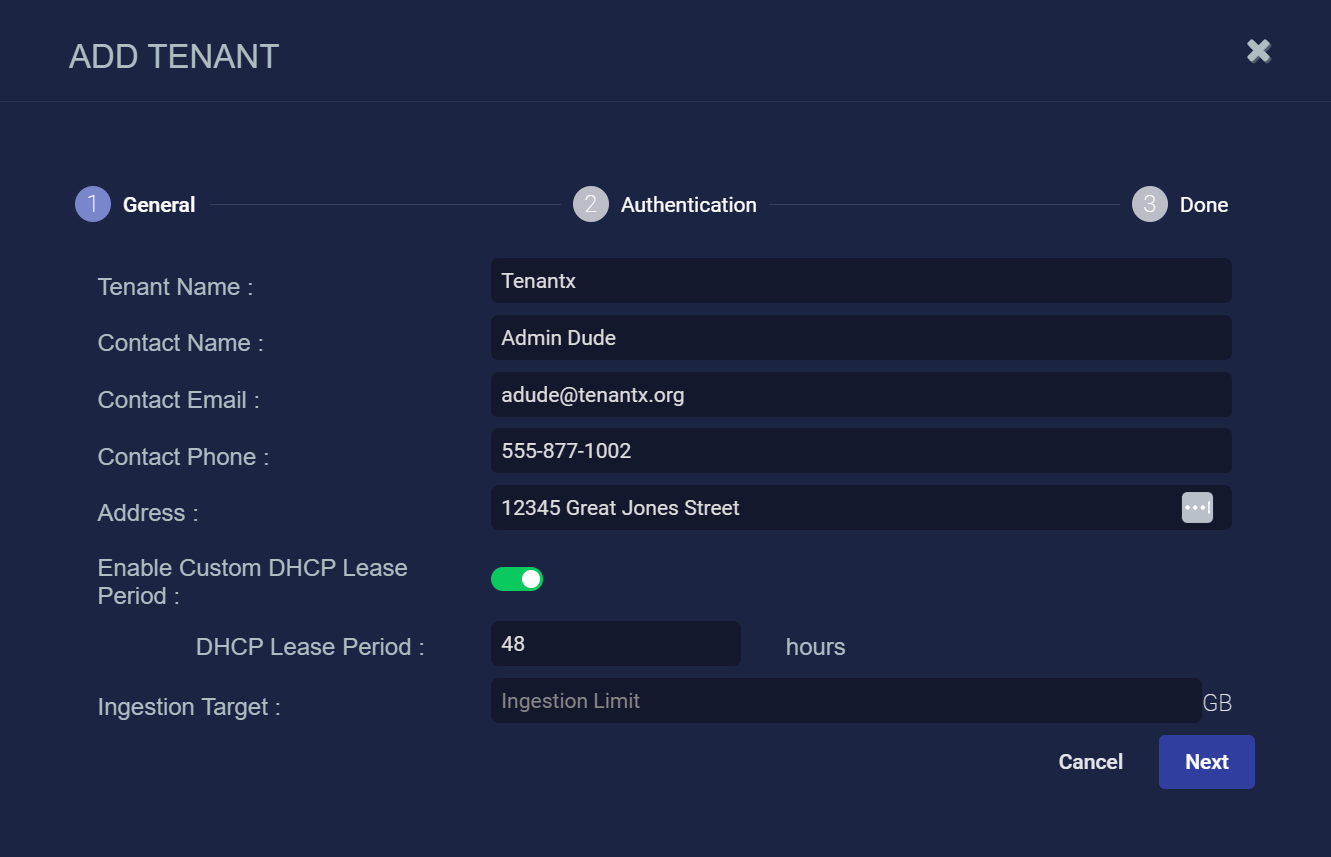This screenshot has height=857, width=1331.
Task: Click the Address text showing Great Jones Street
Action: point(620,508)
